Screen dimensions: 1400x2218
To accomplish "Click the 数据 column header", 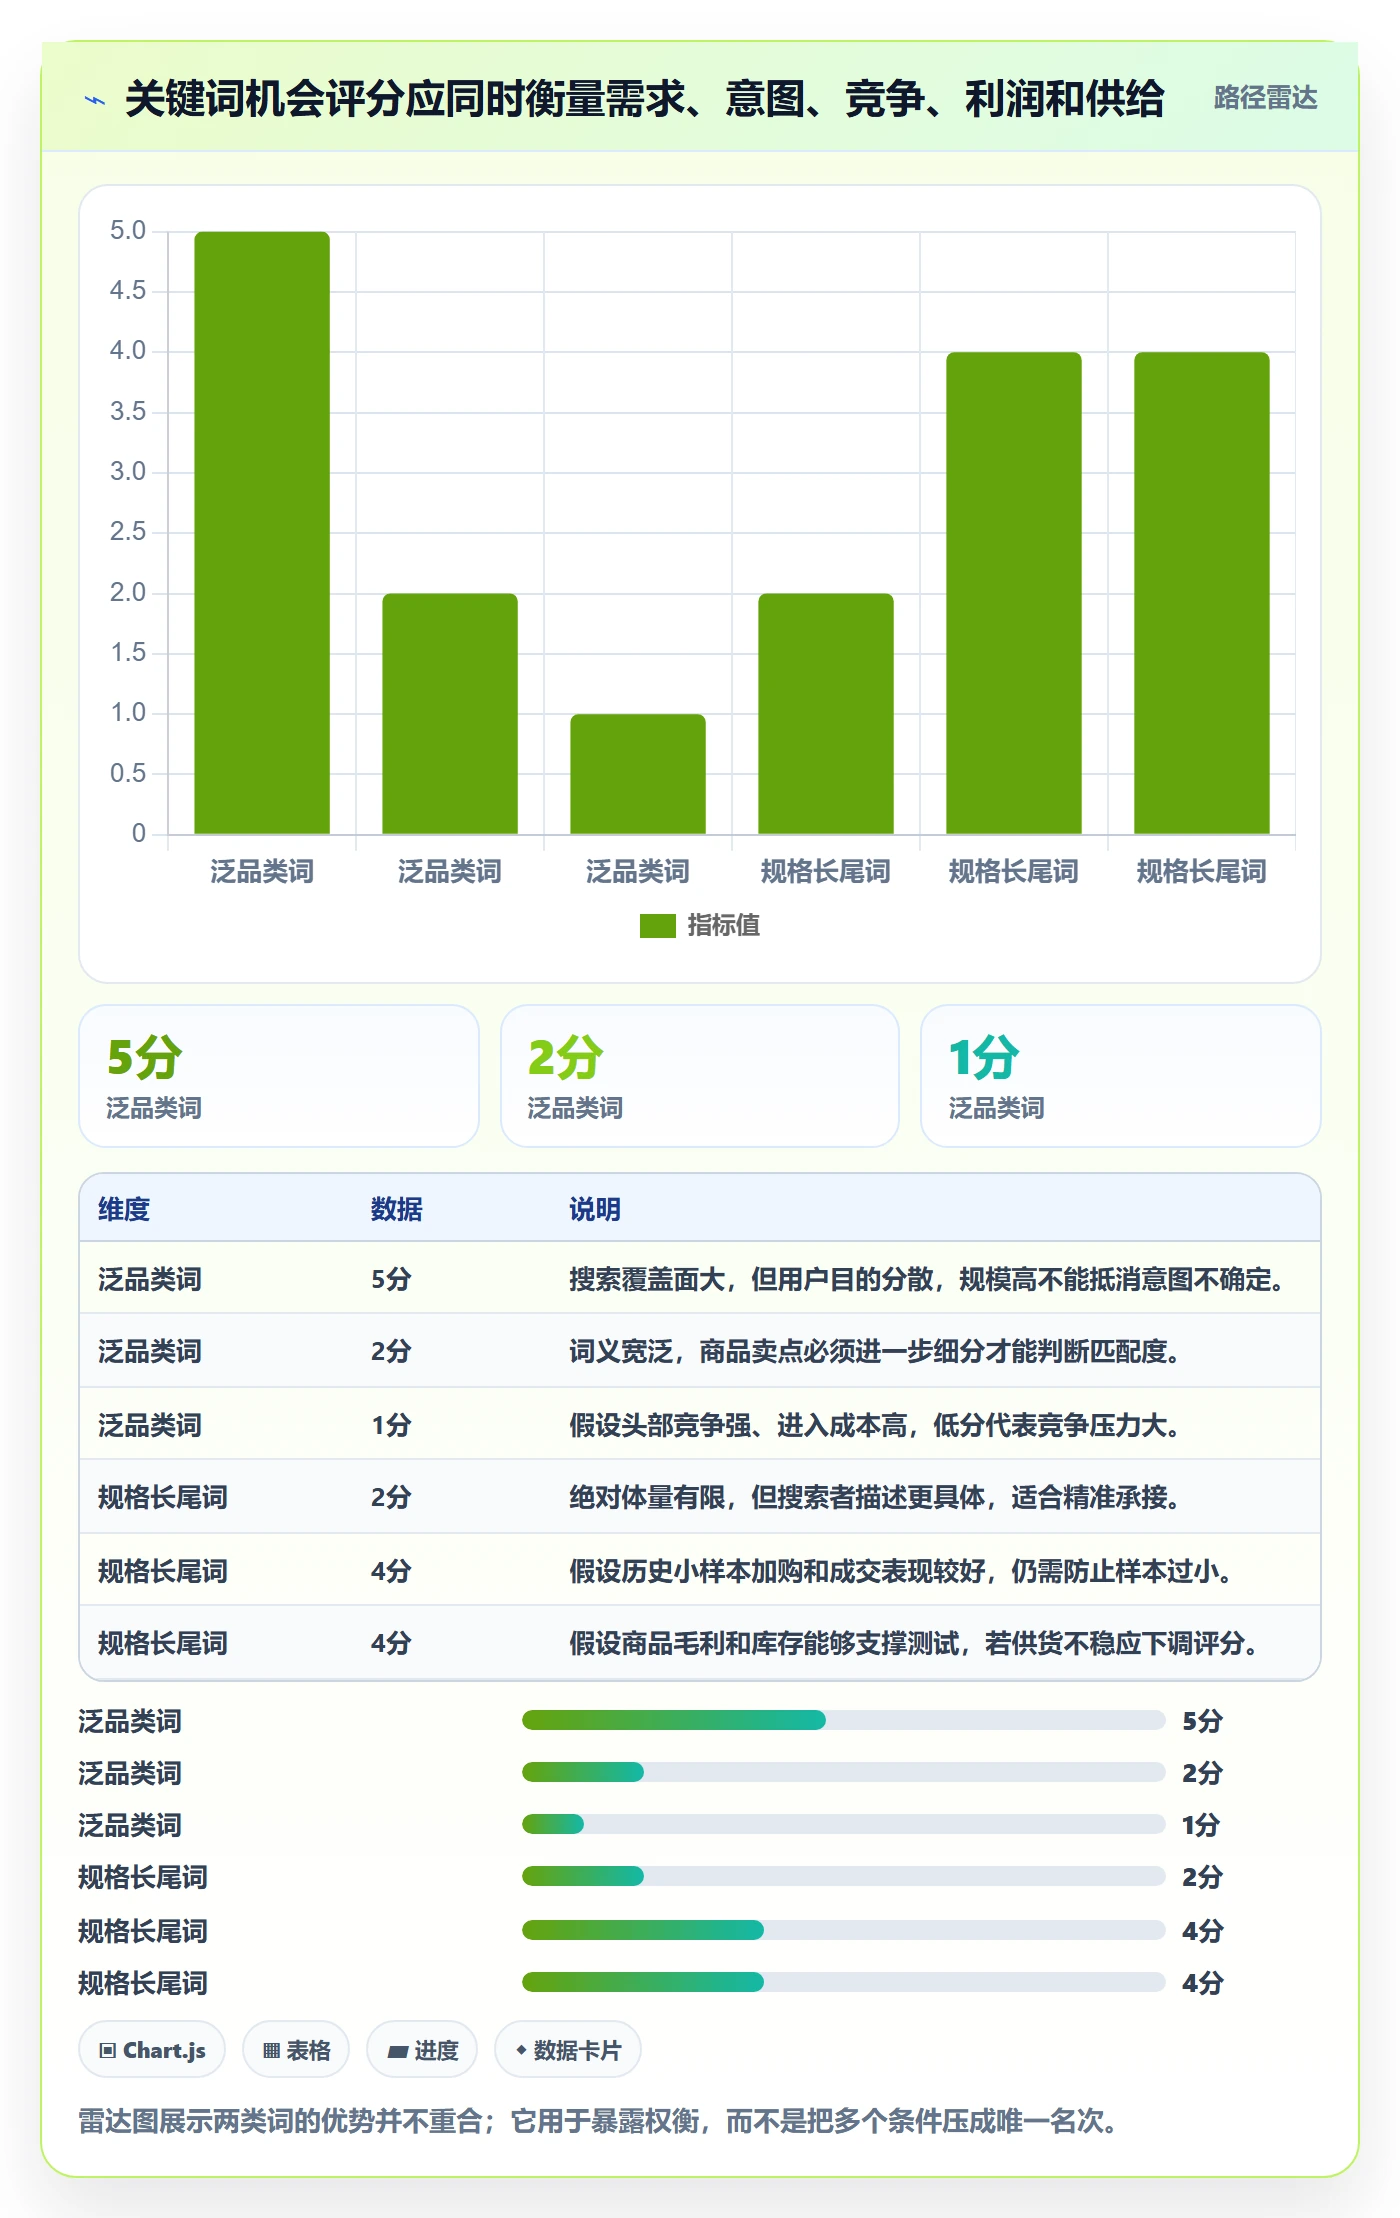I will click(397, 1209).
